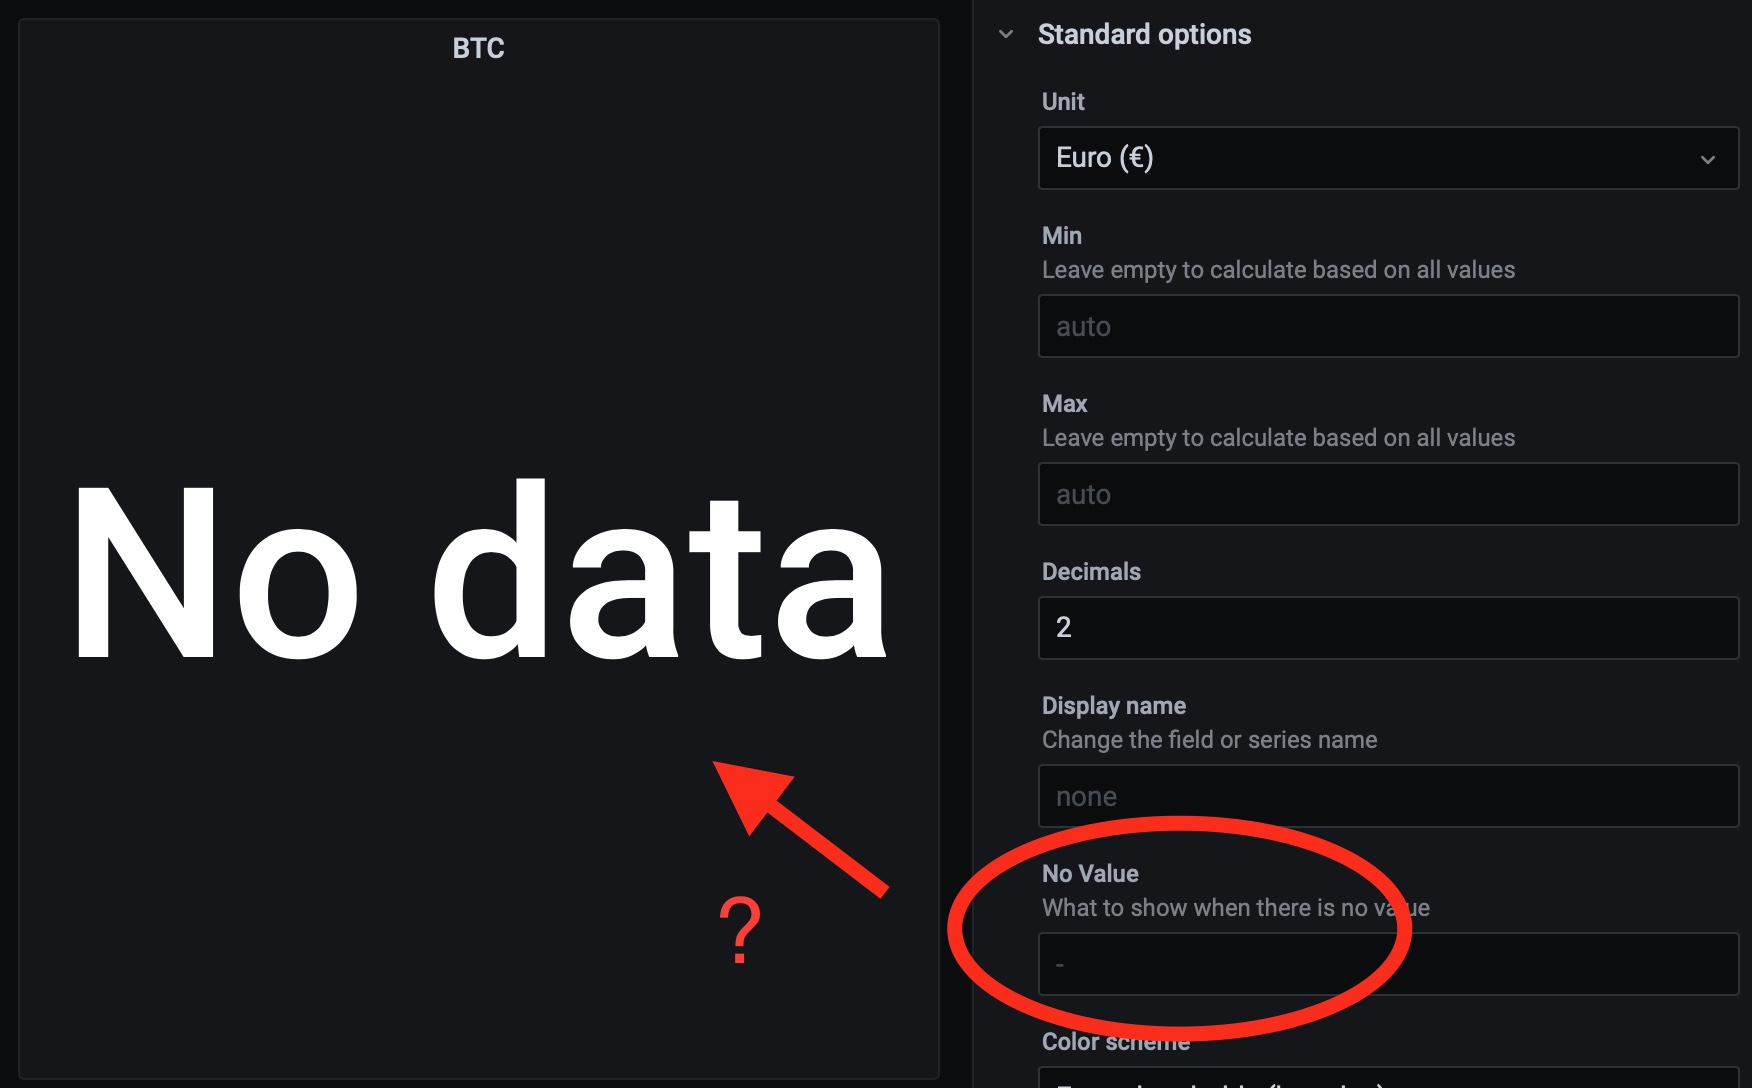The image size is (1752, 1088).
Task: Click the Standard options header label
Action: [1145, 33]
